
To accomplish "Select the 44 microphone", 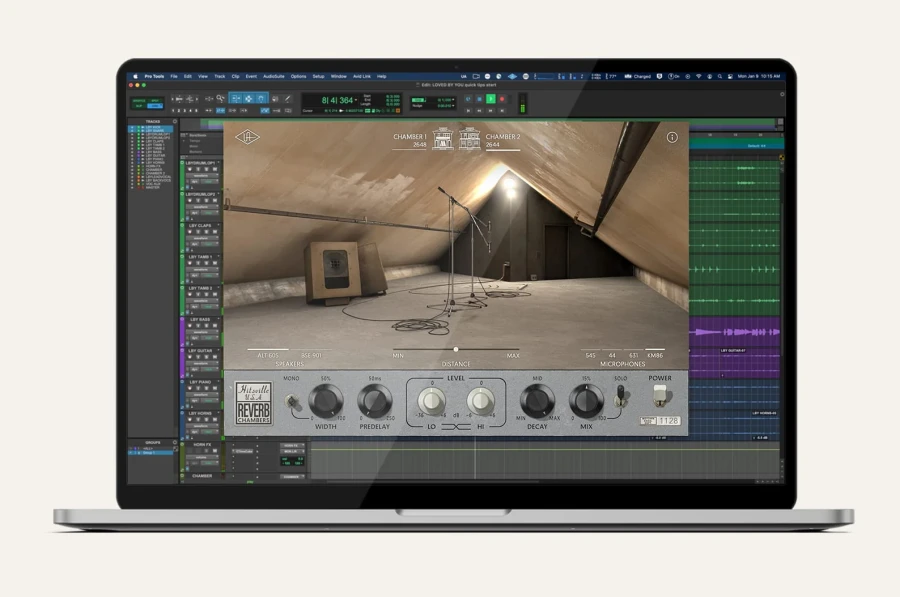I will coord(612,355).
